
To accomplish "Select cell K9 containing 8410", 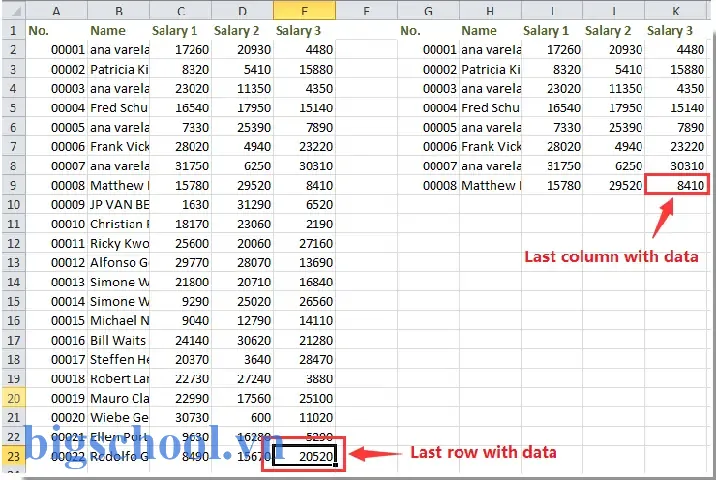I will click(676, 185).
